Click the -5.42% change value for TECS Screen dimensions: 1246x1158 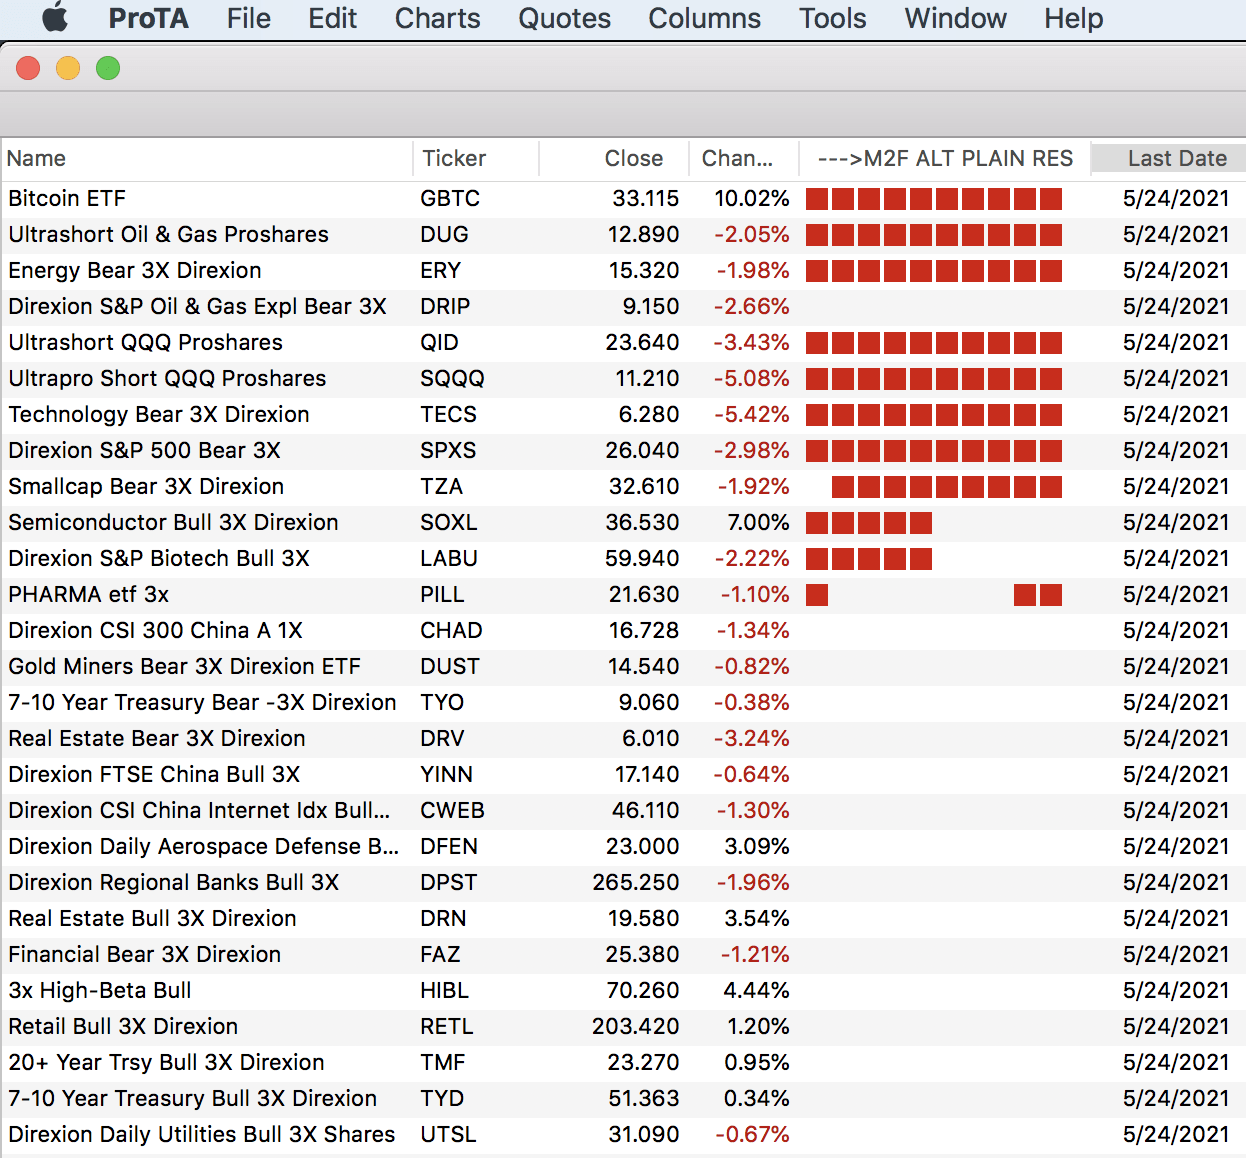pos(751,414)
